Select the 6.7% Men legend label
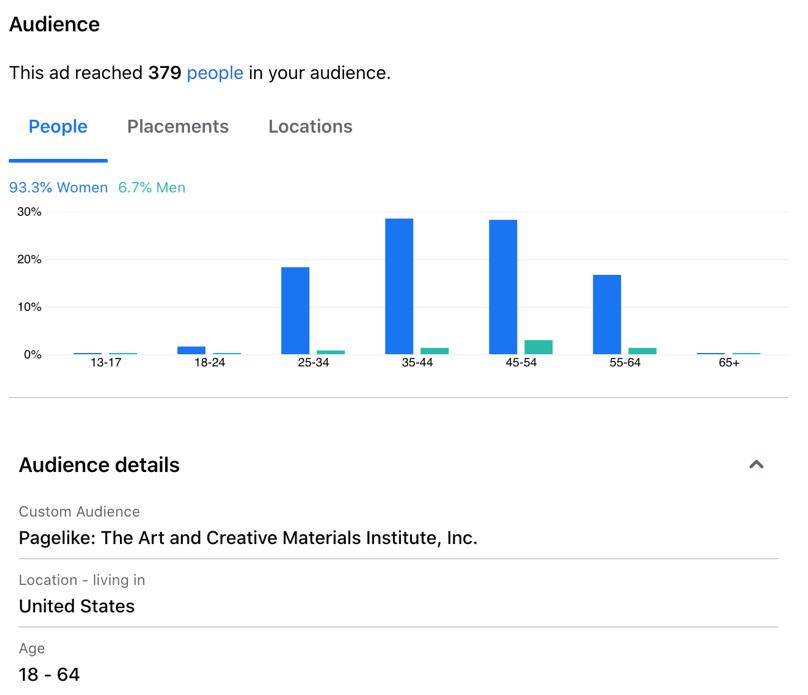The height and width of the screenshot is (695, 808). click(x=152, y=188)
